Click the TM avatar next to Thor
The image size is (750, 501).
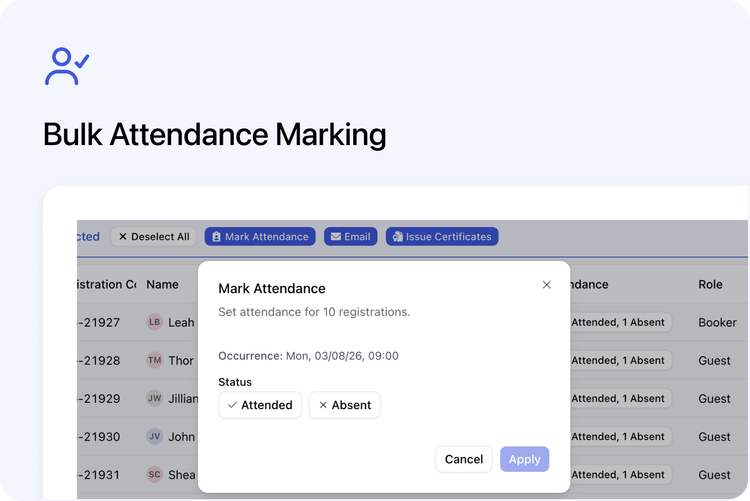[x=154, y=360]
